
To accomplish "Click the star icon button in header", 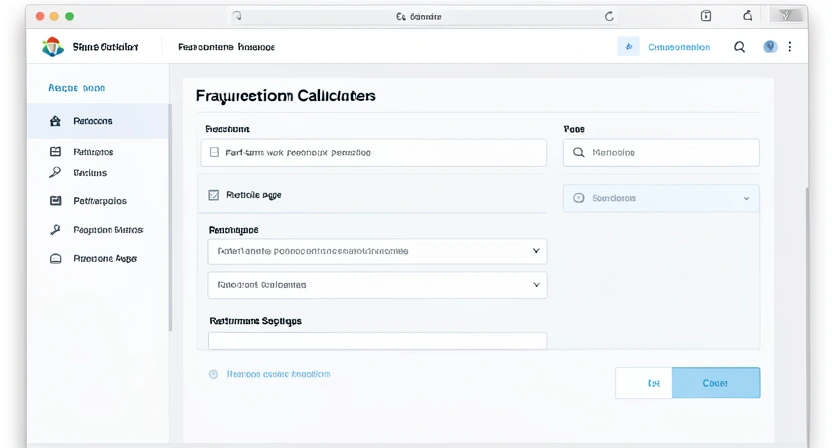I will click(629, 47).
